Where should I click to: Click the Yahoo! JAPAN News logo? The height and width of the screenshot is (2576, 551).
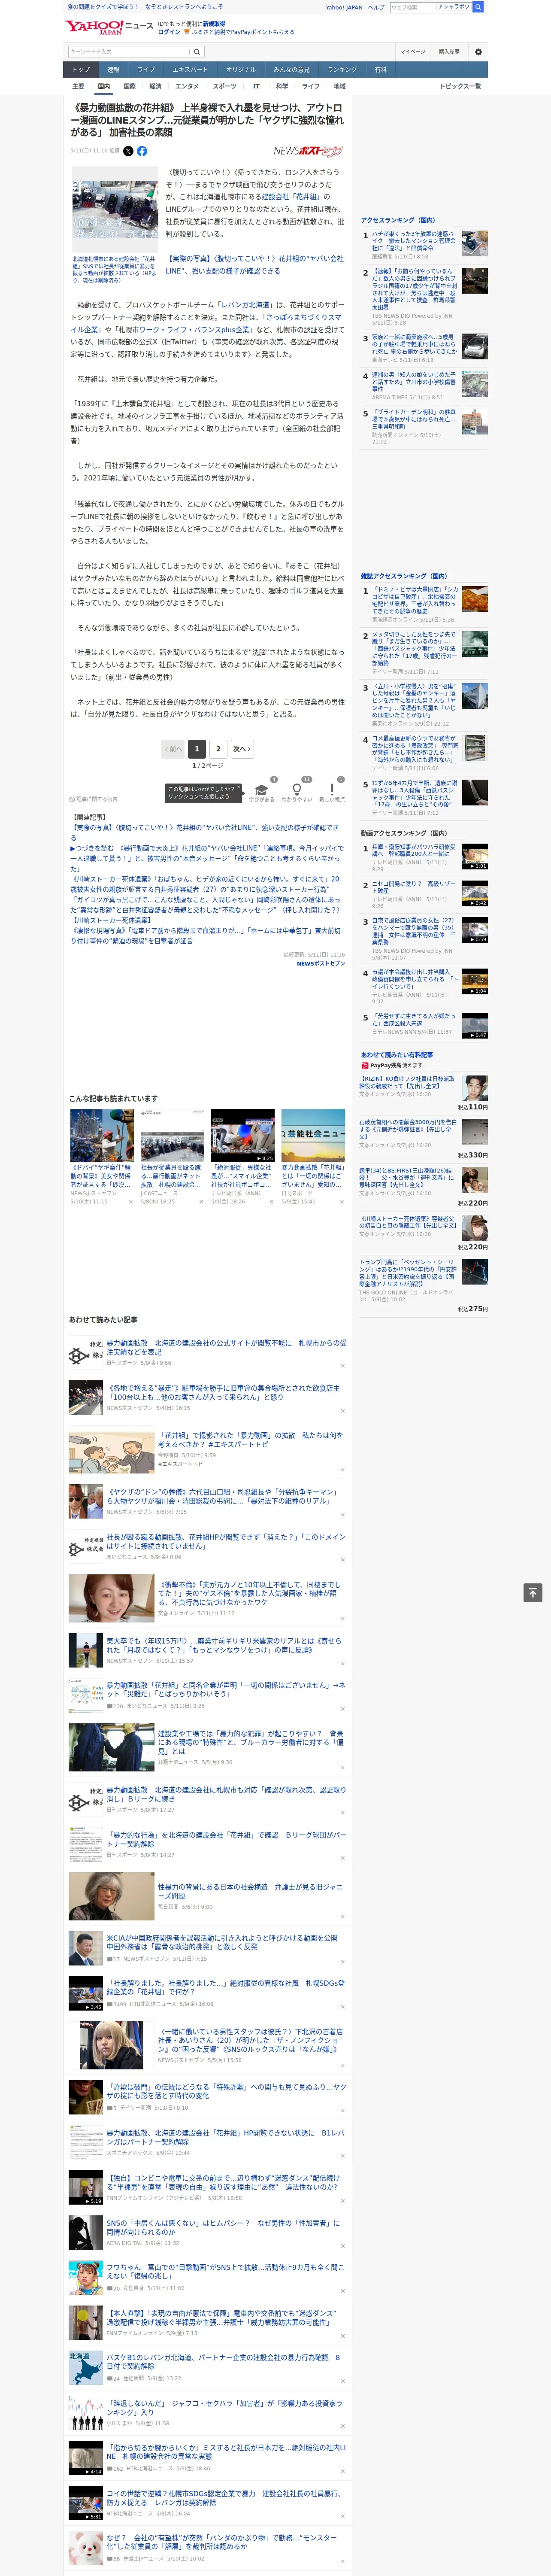coord(109,27)
